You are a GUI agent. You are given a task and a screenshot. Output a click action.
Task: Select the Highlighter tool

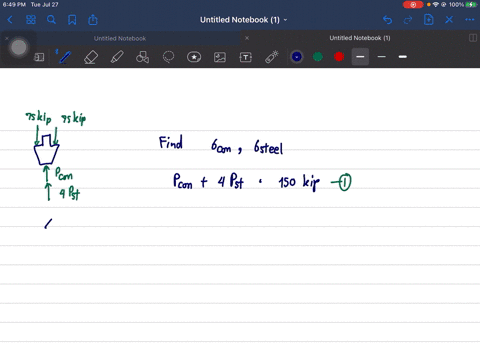pos(117,57)
